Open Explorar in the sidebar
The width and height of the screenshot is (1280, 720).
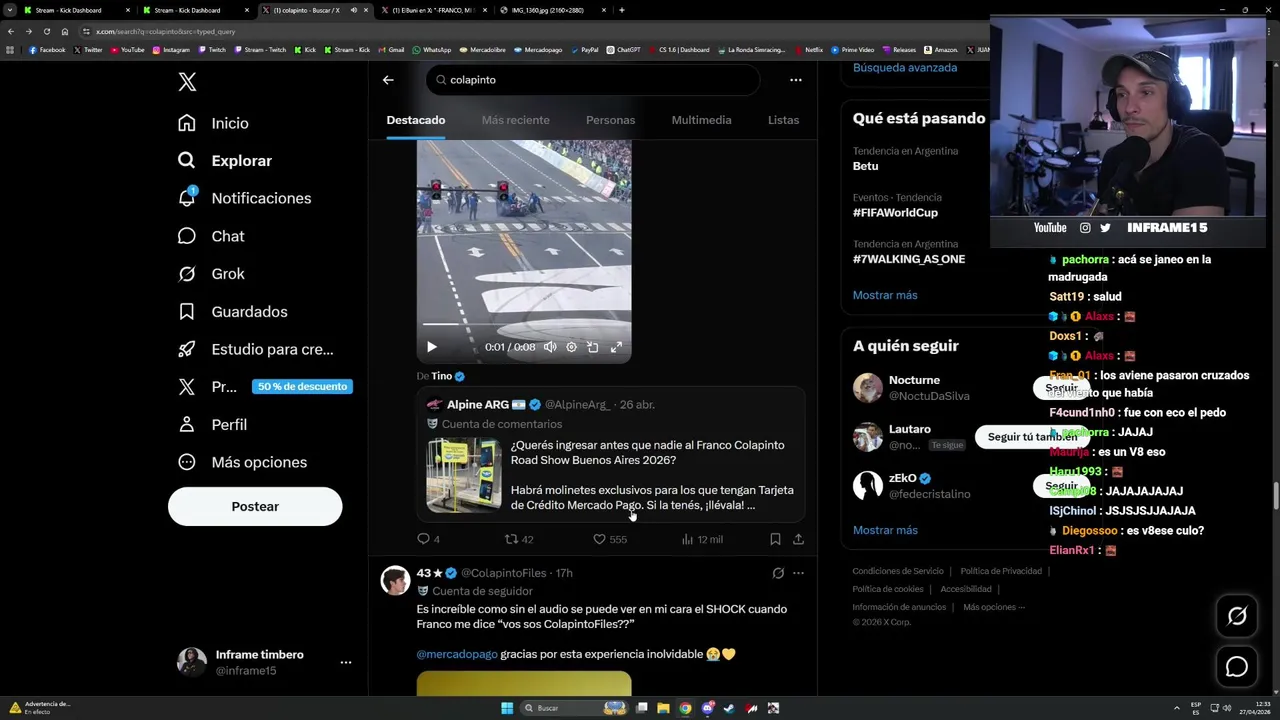click(x=225, y=161)
